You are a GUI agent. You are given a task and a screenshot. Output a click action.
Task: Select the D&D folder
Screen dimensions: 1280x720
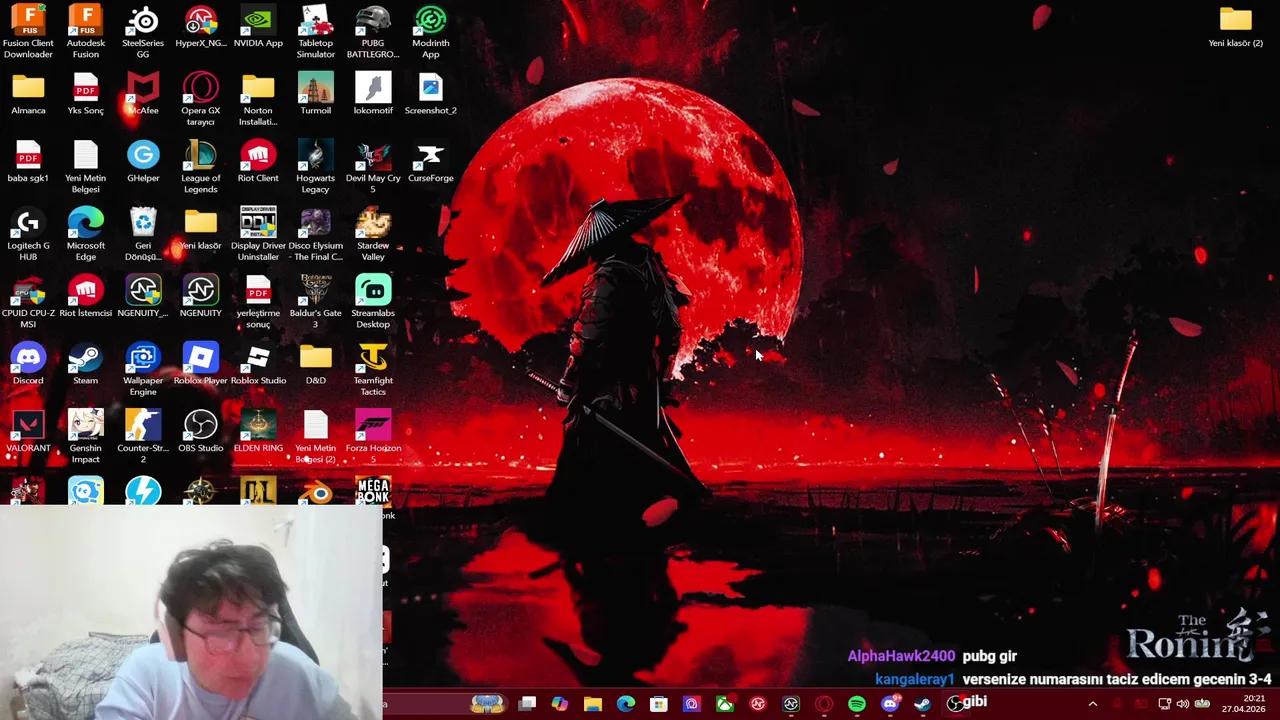[x=315, y=364]
